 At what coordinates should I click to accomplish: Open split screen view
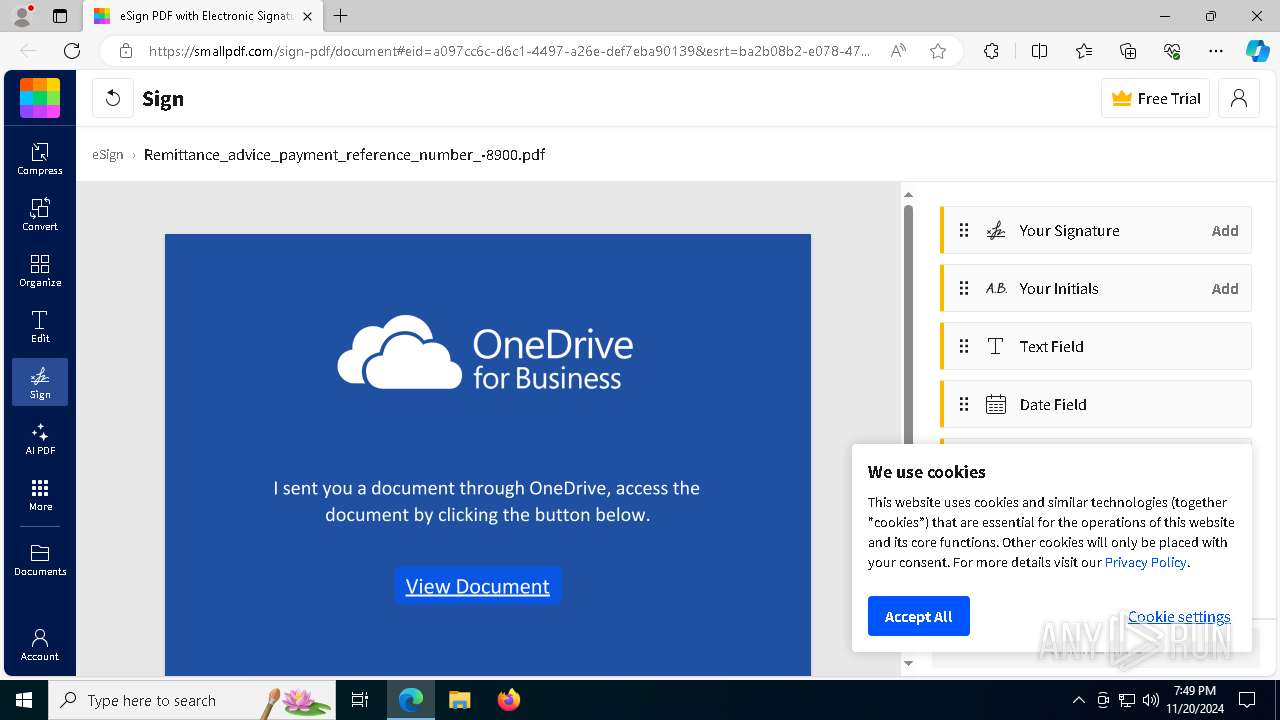click(1039, 51)
